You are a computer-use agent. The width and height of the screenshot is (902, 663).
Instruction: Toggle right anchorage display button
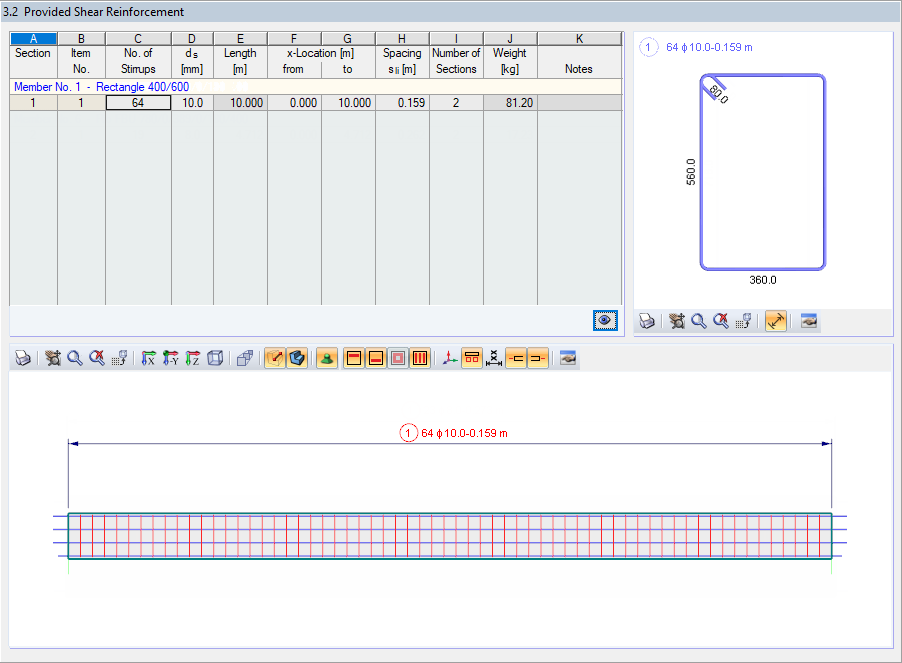click(x=538, y=358)
